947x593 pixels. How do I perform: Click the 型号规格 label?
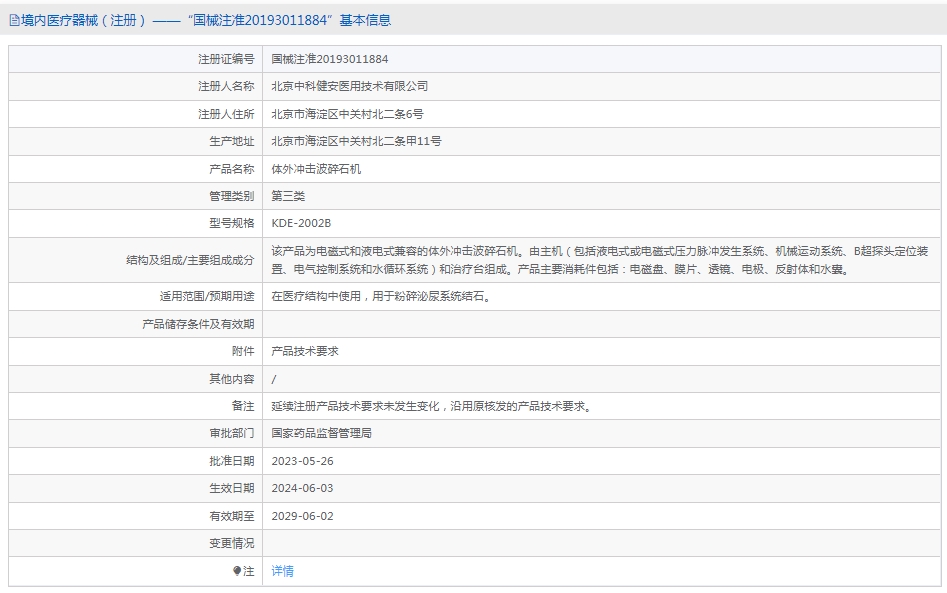coord(232,223)
